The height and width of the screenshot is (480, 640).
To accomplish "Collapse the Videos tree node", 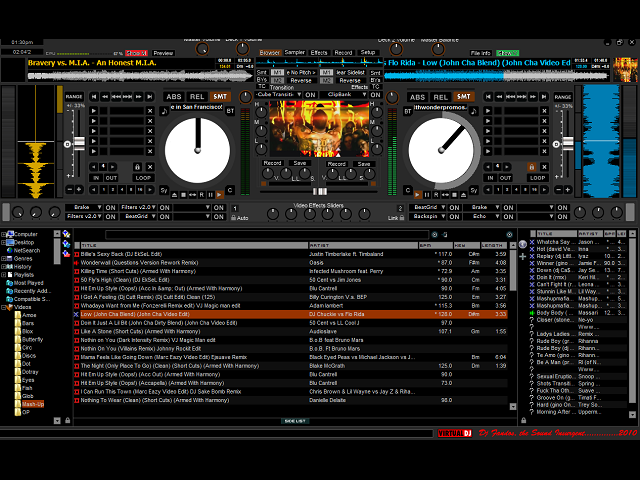I will 3,307.
